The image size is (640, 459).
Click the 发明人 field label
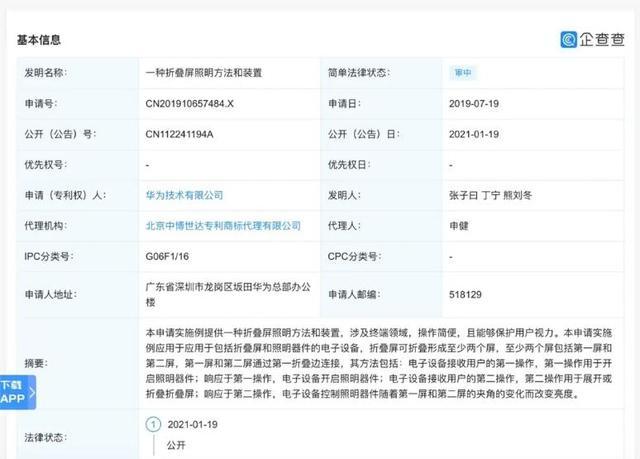344,195
